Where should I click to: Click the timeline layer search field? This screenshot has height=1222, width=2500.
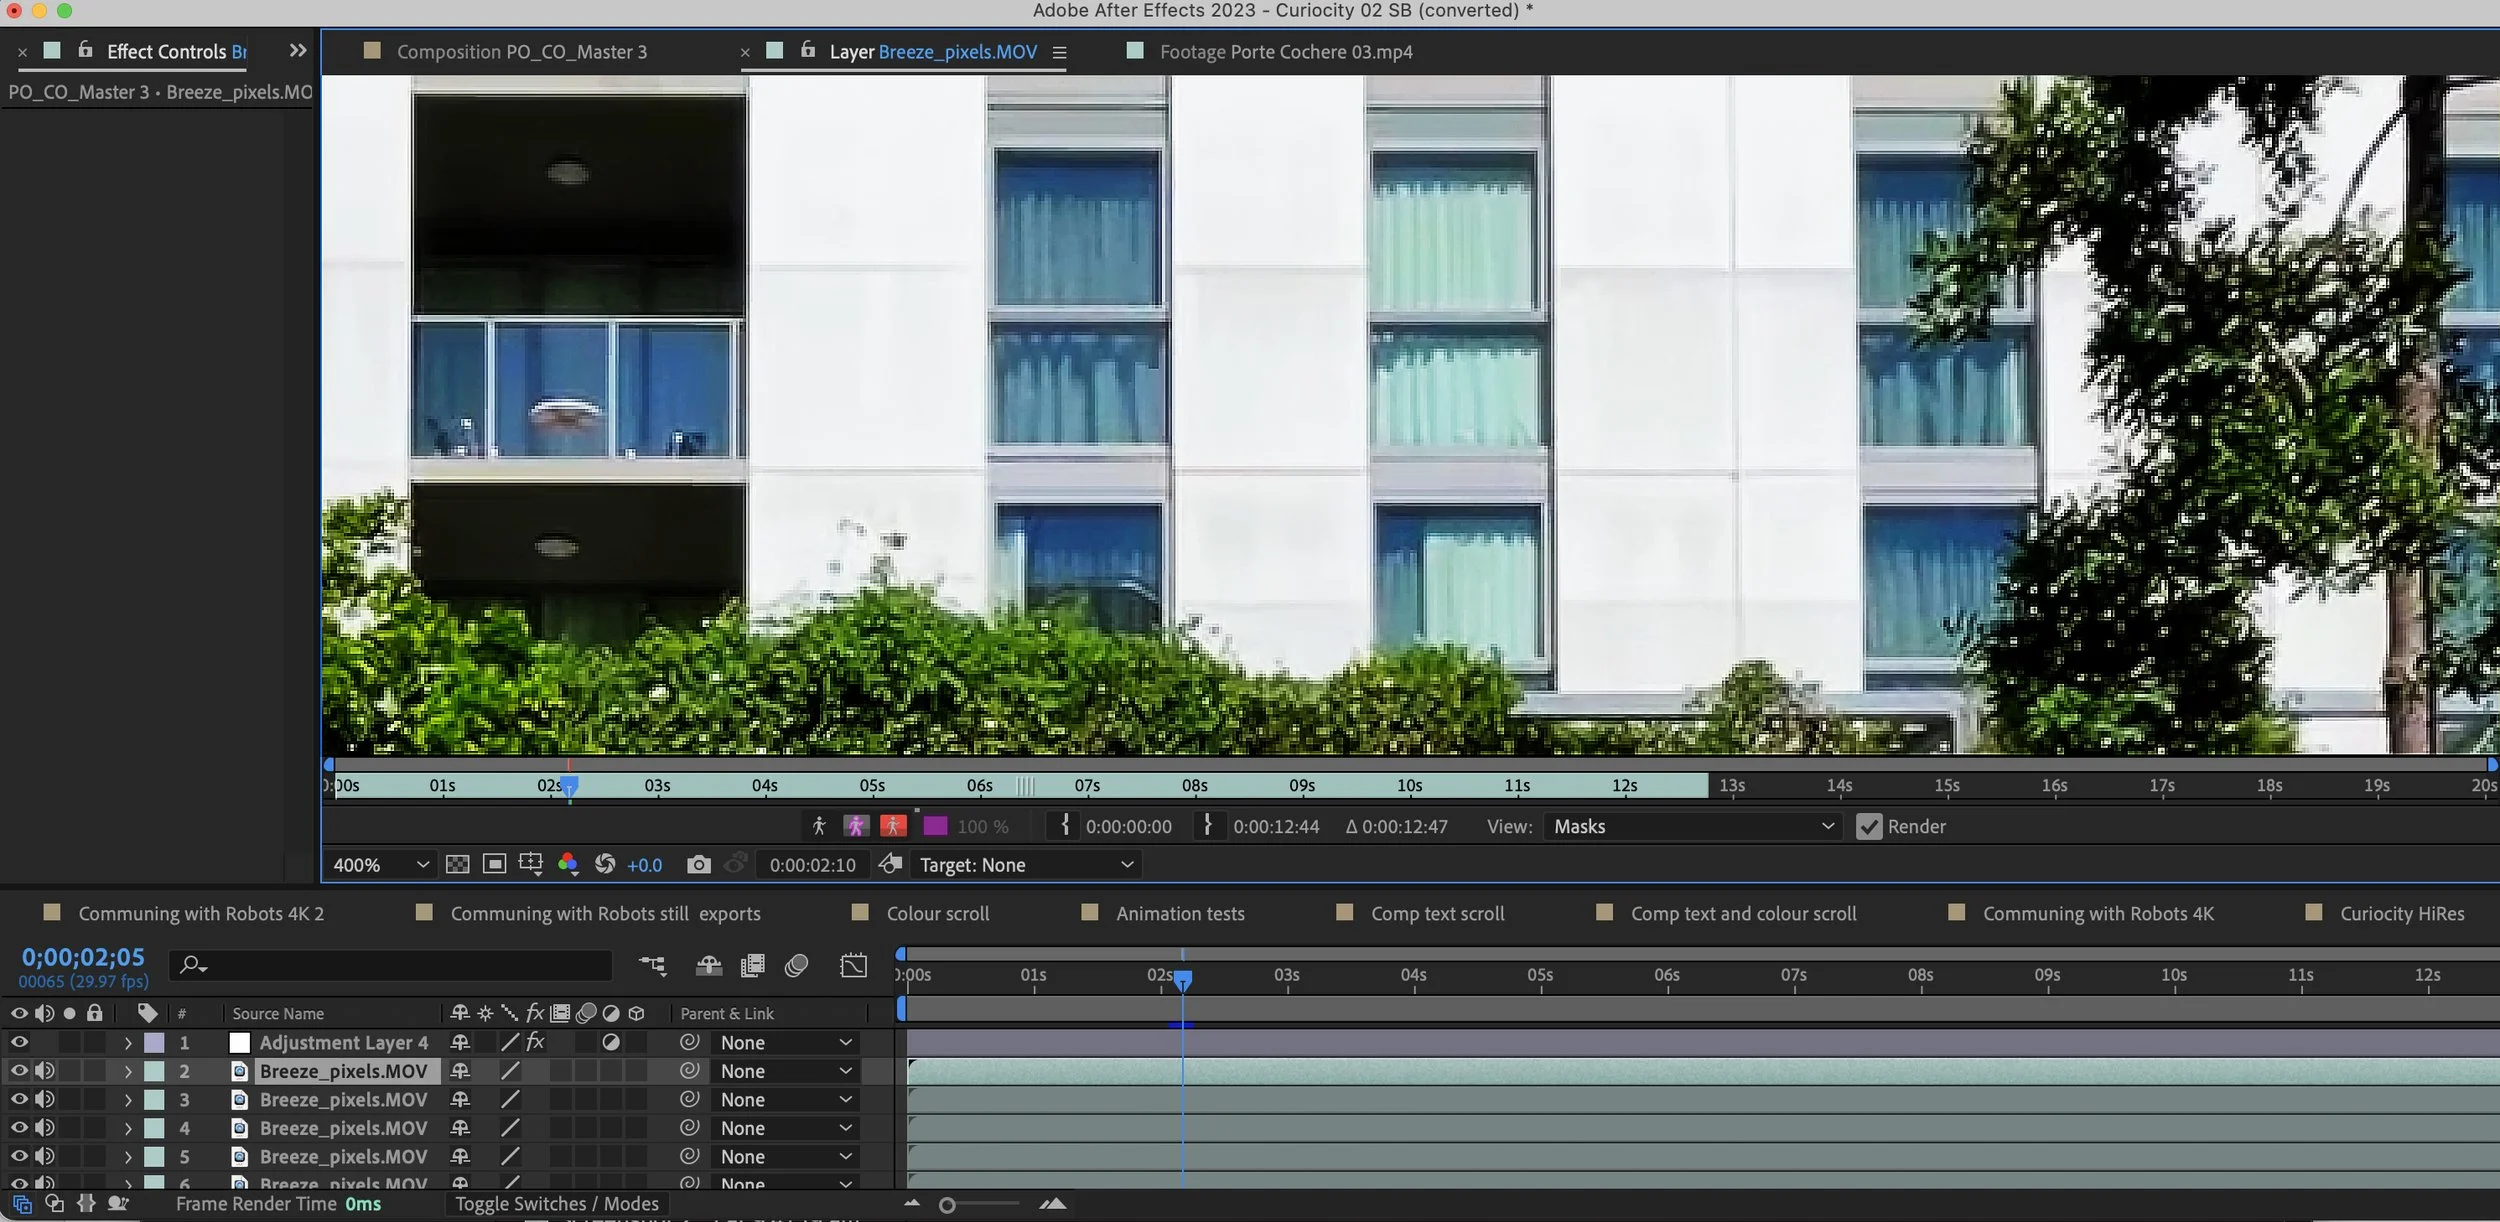tap(400, 966)
